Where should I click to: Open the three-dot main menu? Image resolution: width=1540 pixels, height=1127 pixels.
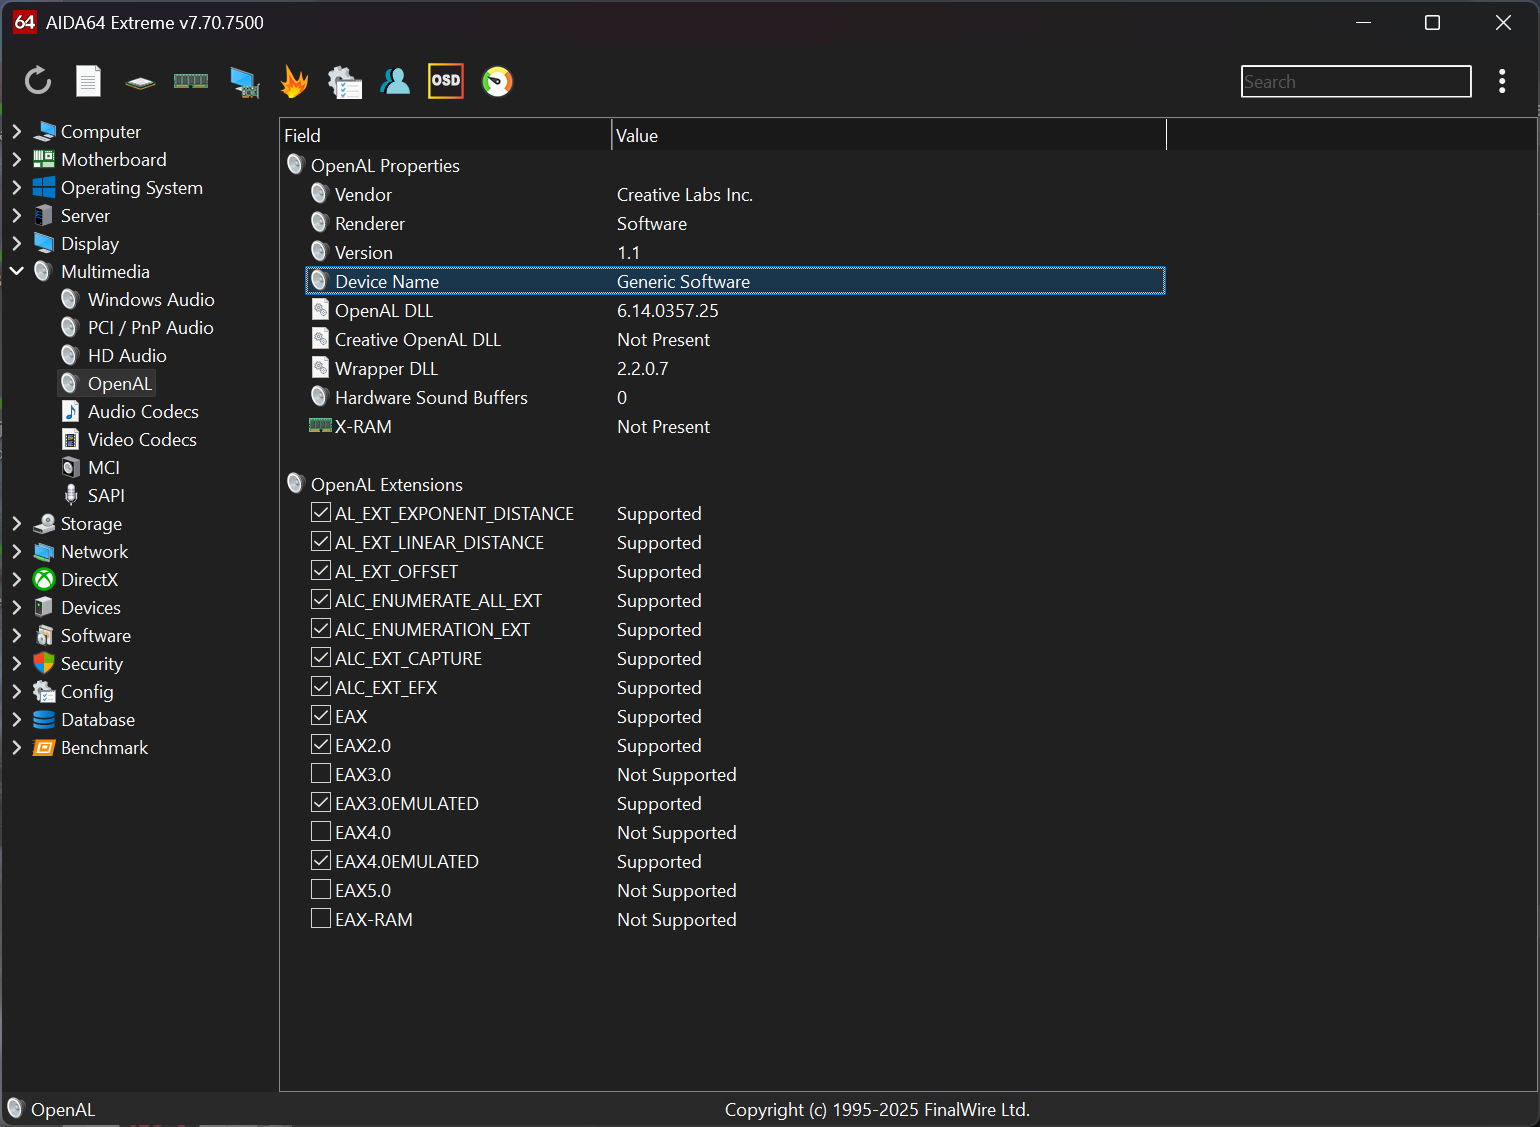[x=1502, y=81]
